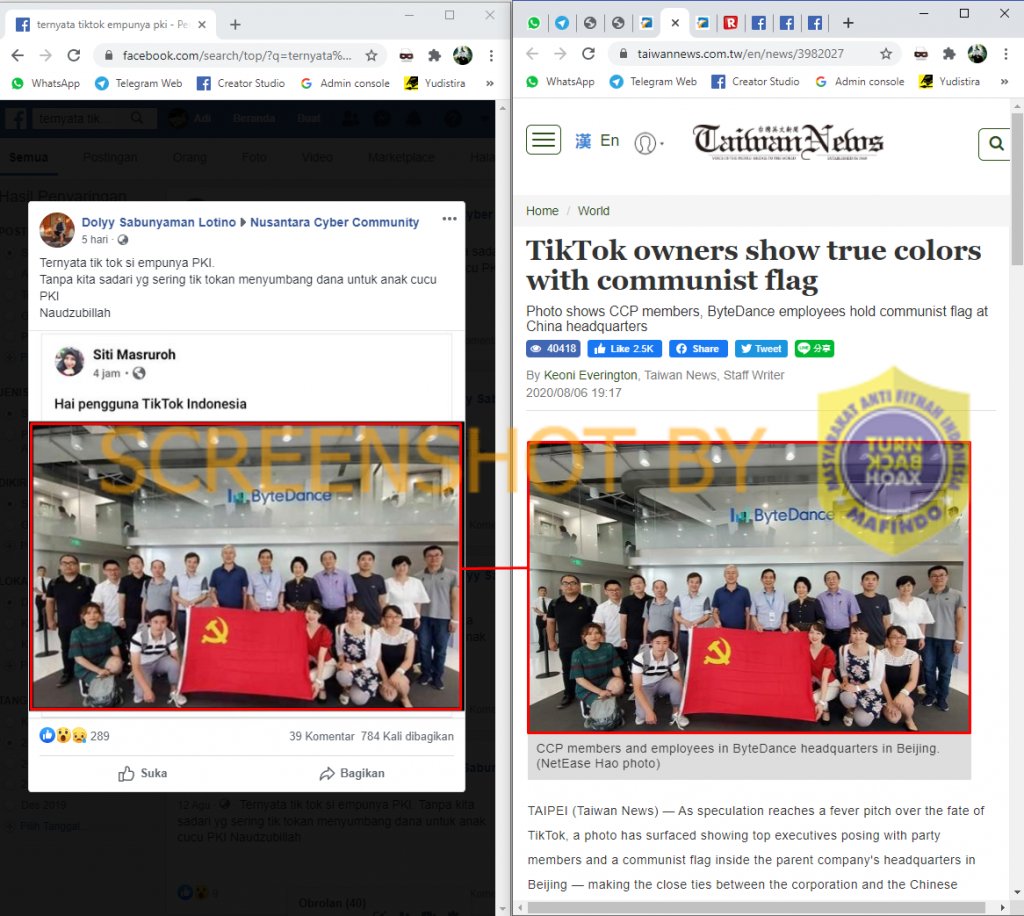Viewport: 1024px width, 916px height.
Task: Open the user account dropdown on Taiwan News
Action: (648, 143)
